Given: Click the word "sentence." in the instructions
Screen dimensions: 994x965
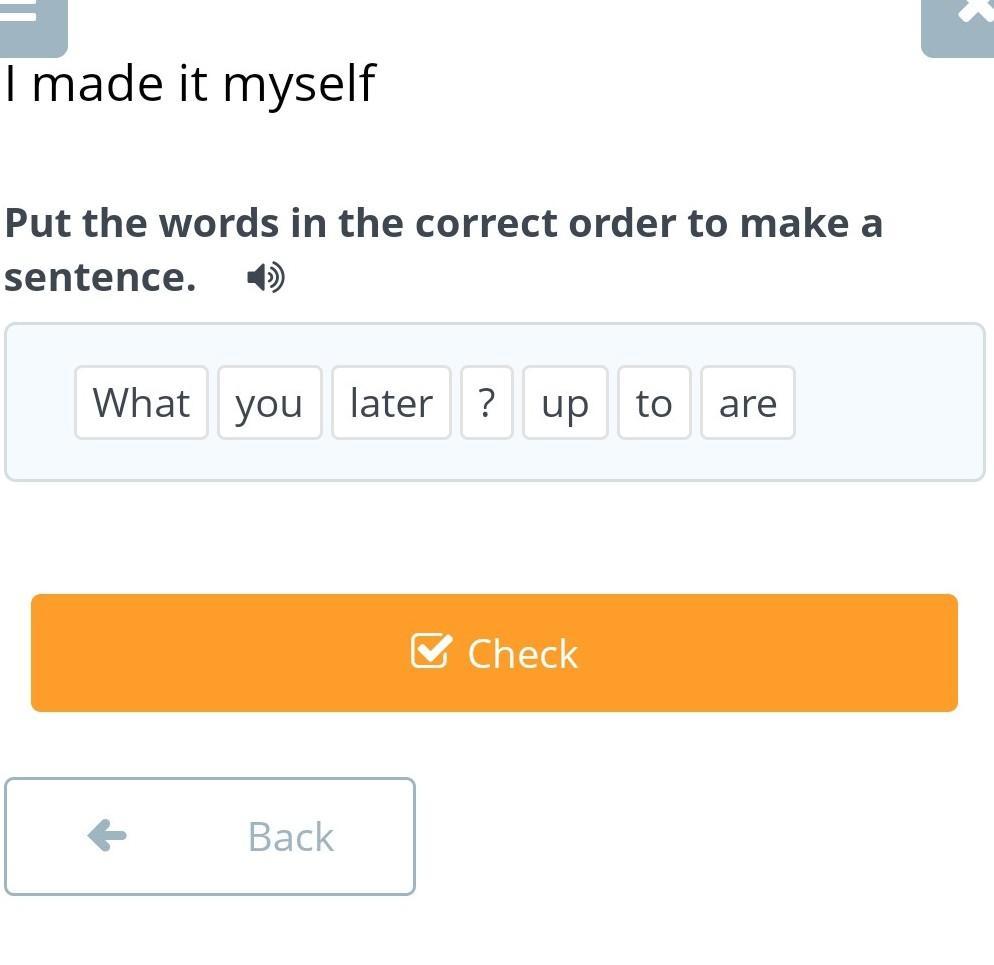Looking at the screenshot, I should coord(100,277).
